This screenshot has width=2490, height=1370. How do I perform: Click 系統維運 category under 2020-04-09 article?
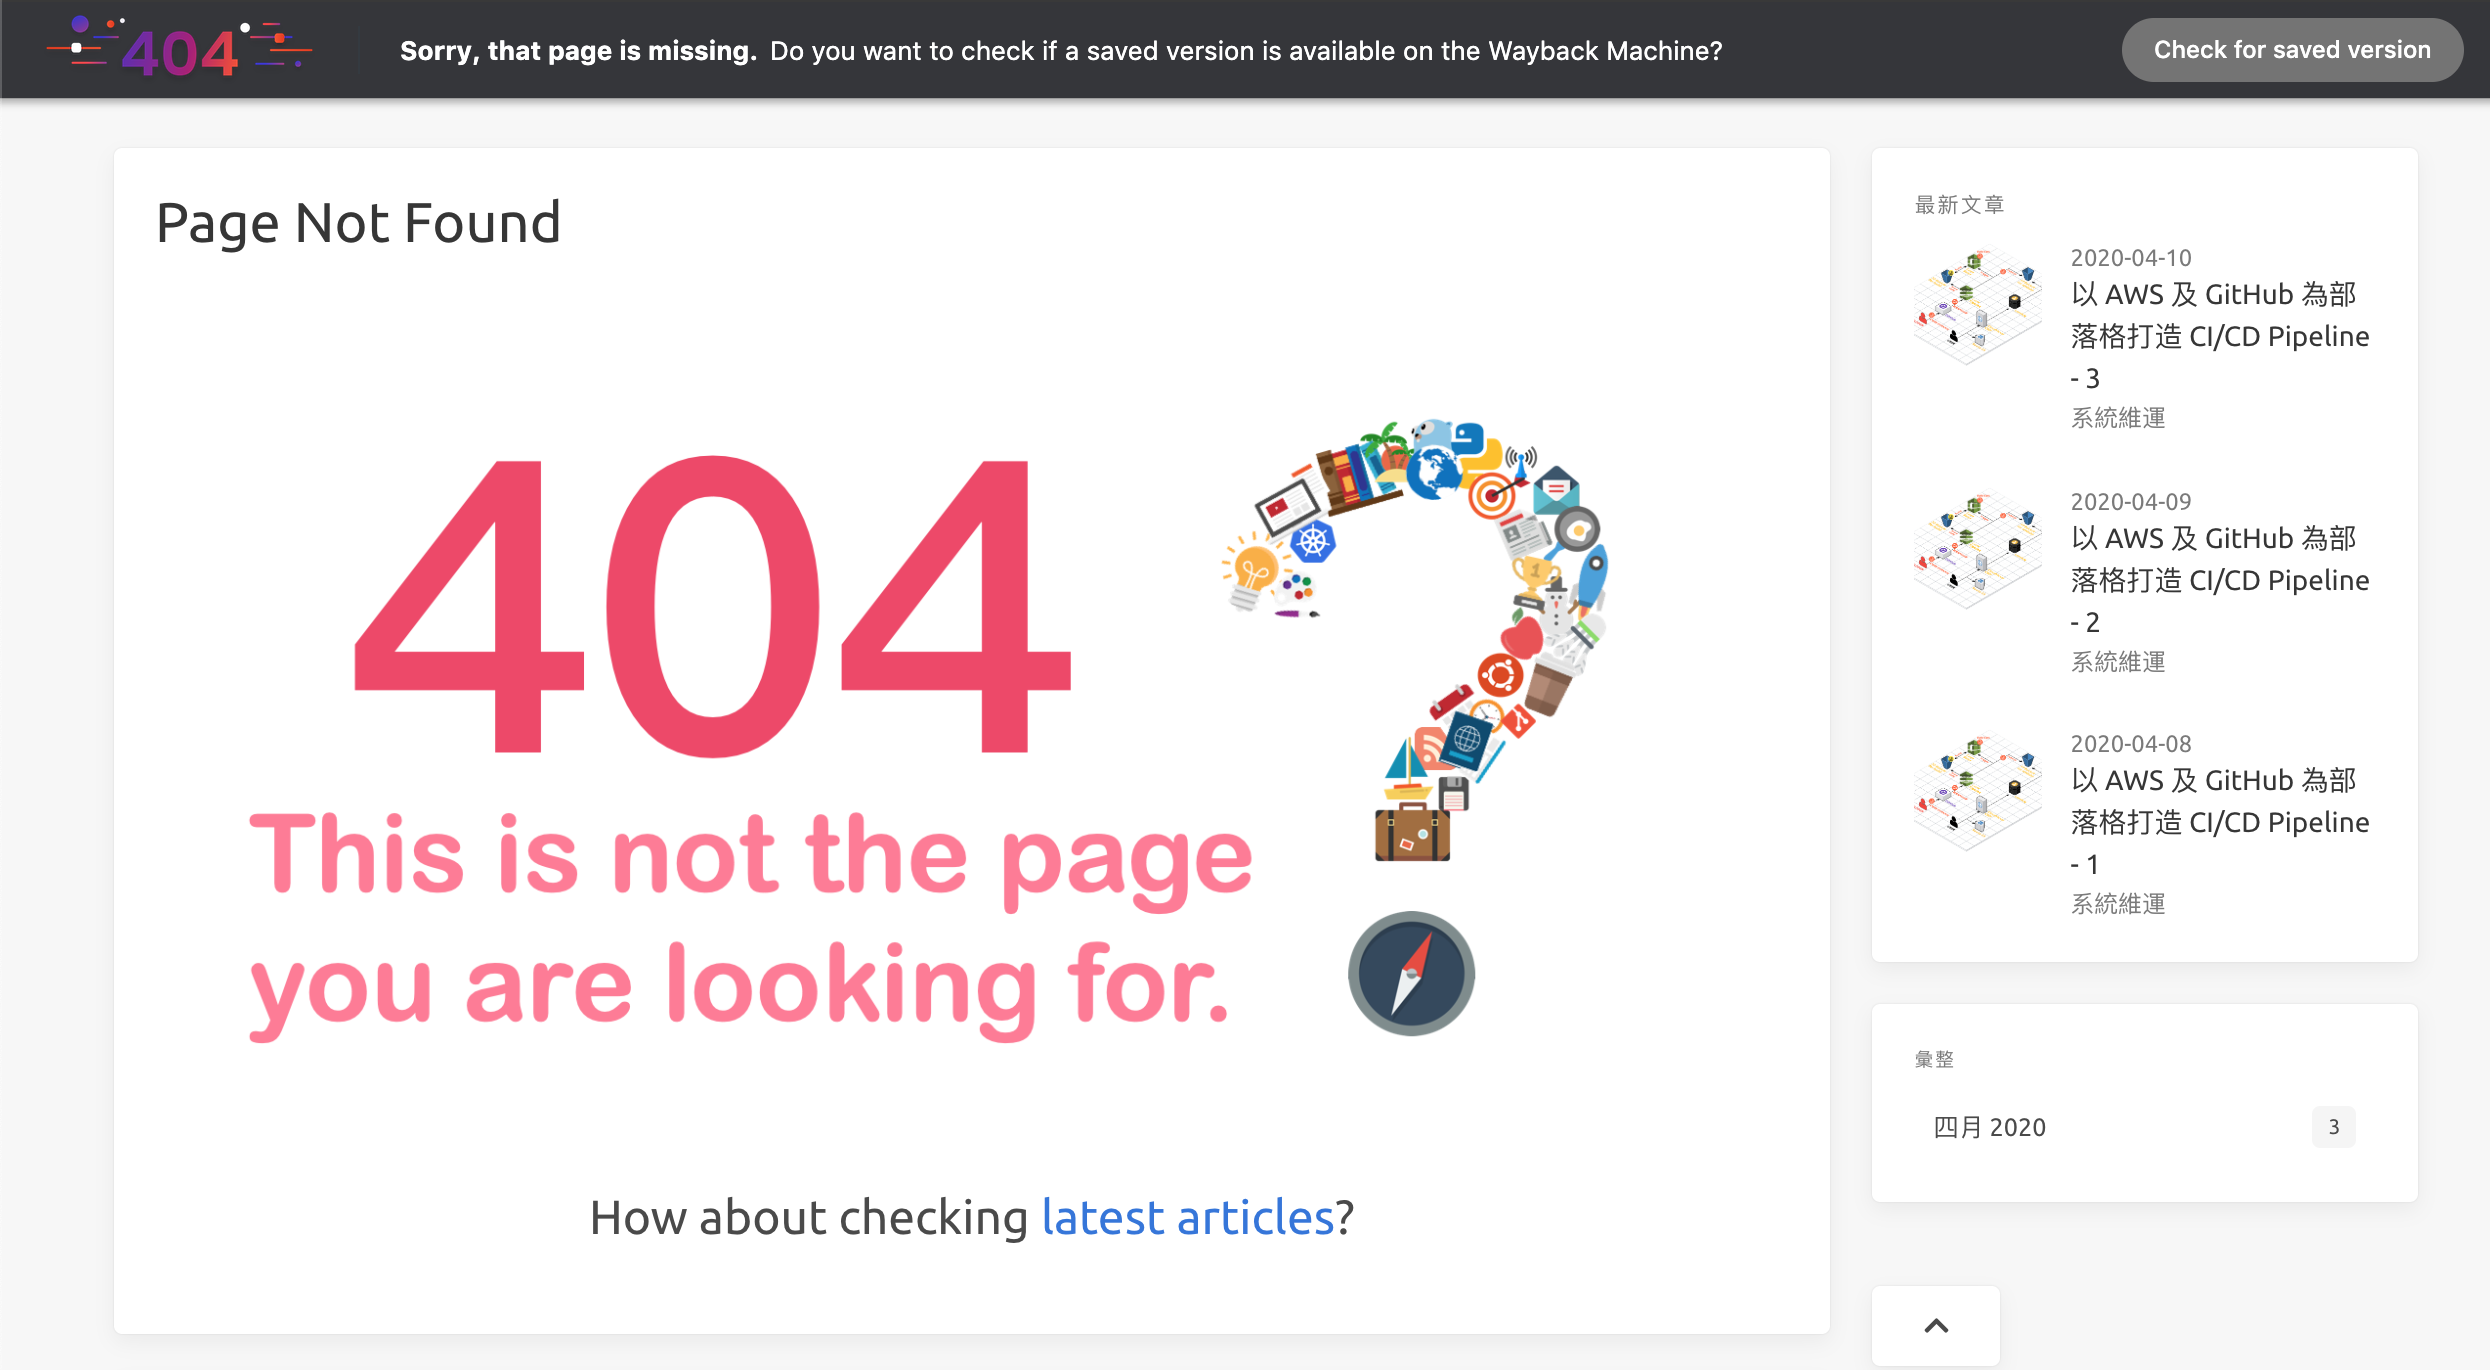coord(2118,662)
